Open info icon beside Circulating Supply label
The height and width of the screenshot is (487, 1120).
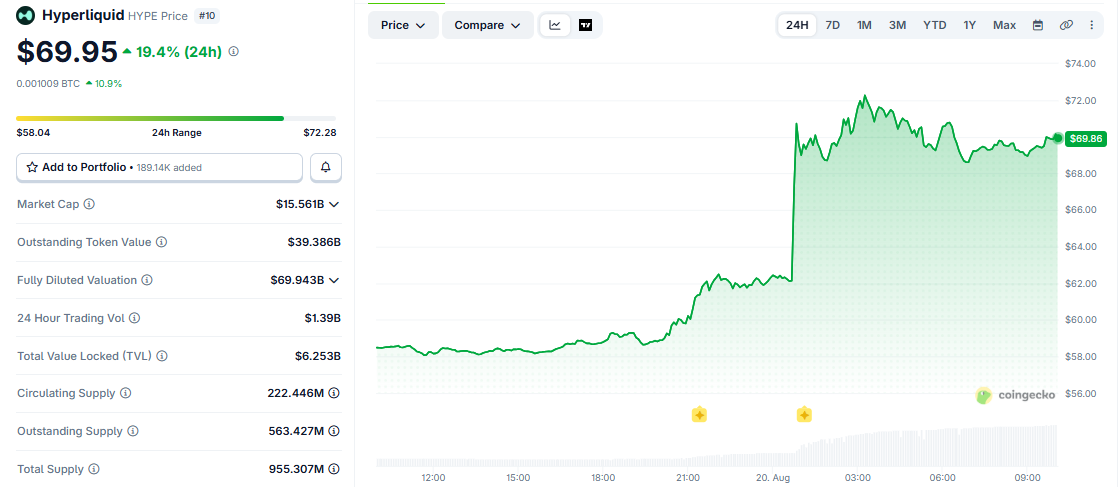click(126, 393)
